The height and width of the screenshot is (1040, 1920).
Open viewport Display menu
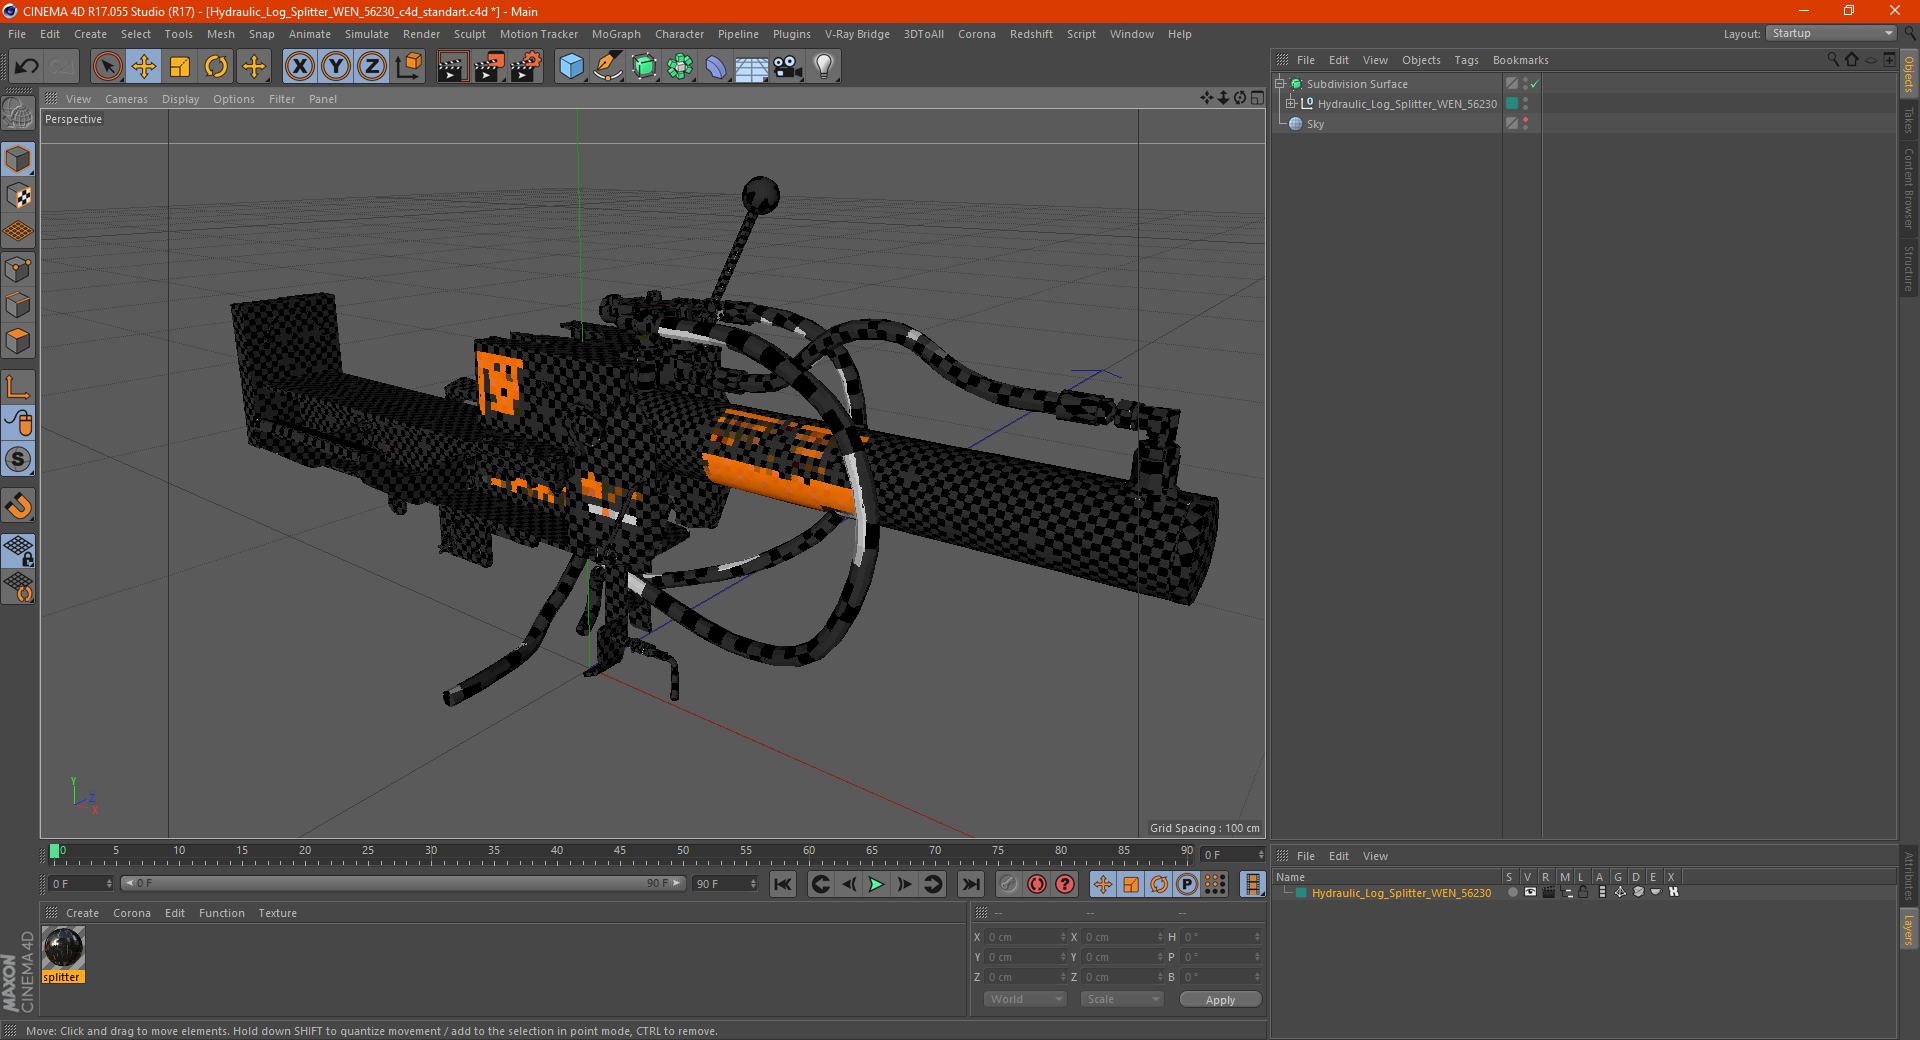click(x=180, y=99)
